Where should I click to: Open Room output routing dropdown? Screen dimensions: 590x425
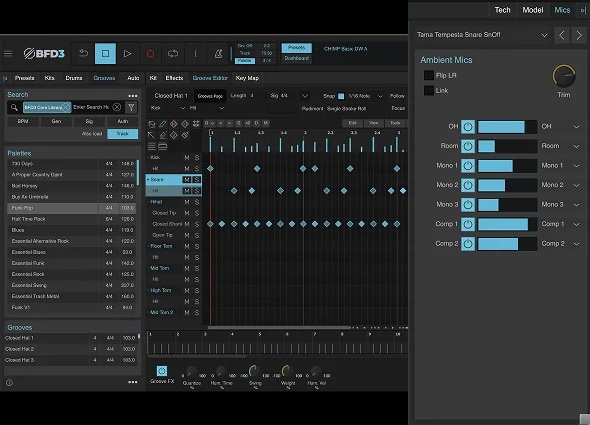point(576,146)
